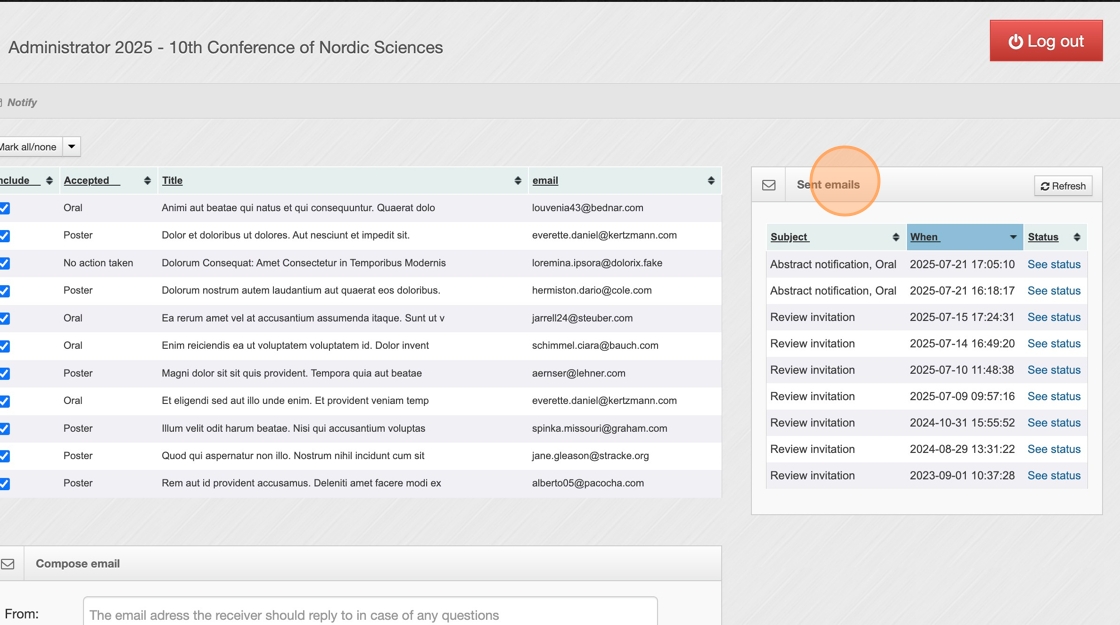Click the sort arrows in the email column
Viewport: 1120px width, 625px height.
click(711, 181)
